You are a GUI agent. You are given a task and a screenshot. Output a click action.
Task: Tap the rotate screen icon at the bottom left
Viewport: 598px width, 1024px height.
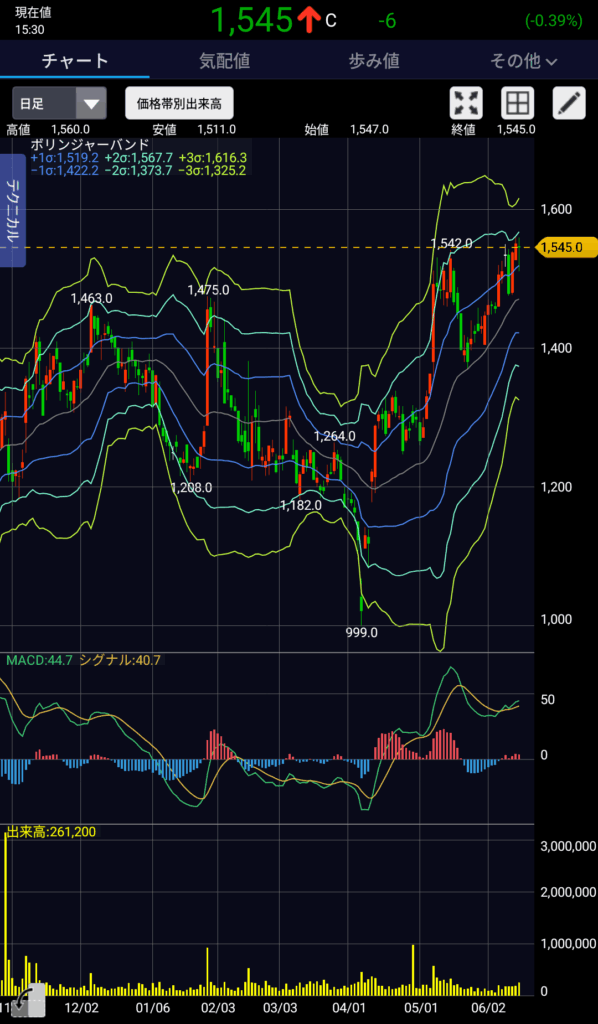click(29, 1000)
